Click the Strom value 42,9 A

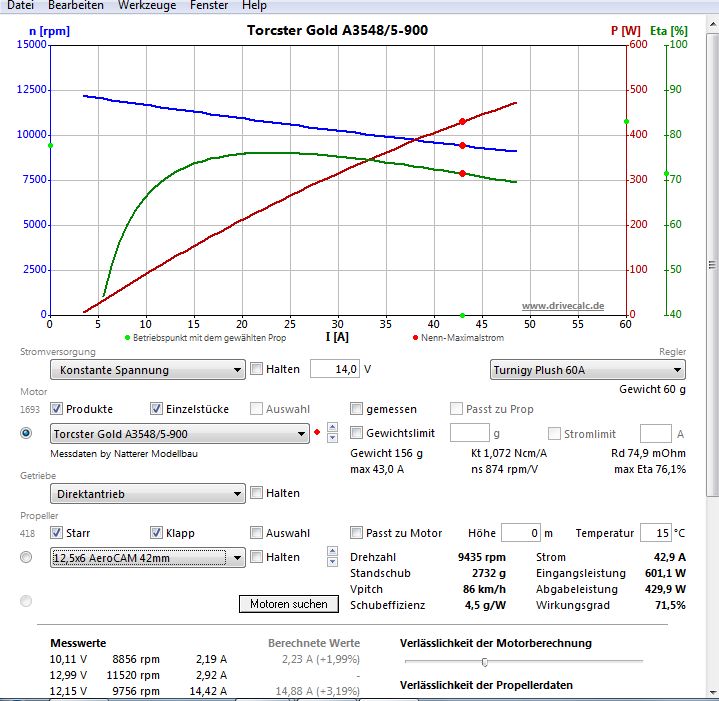[x=669, y=557]
